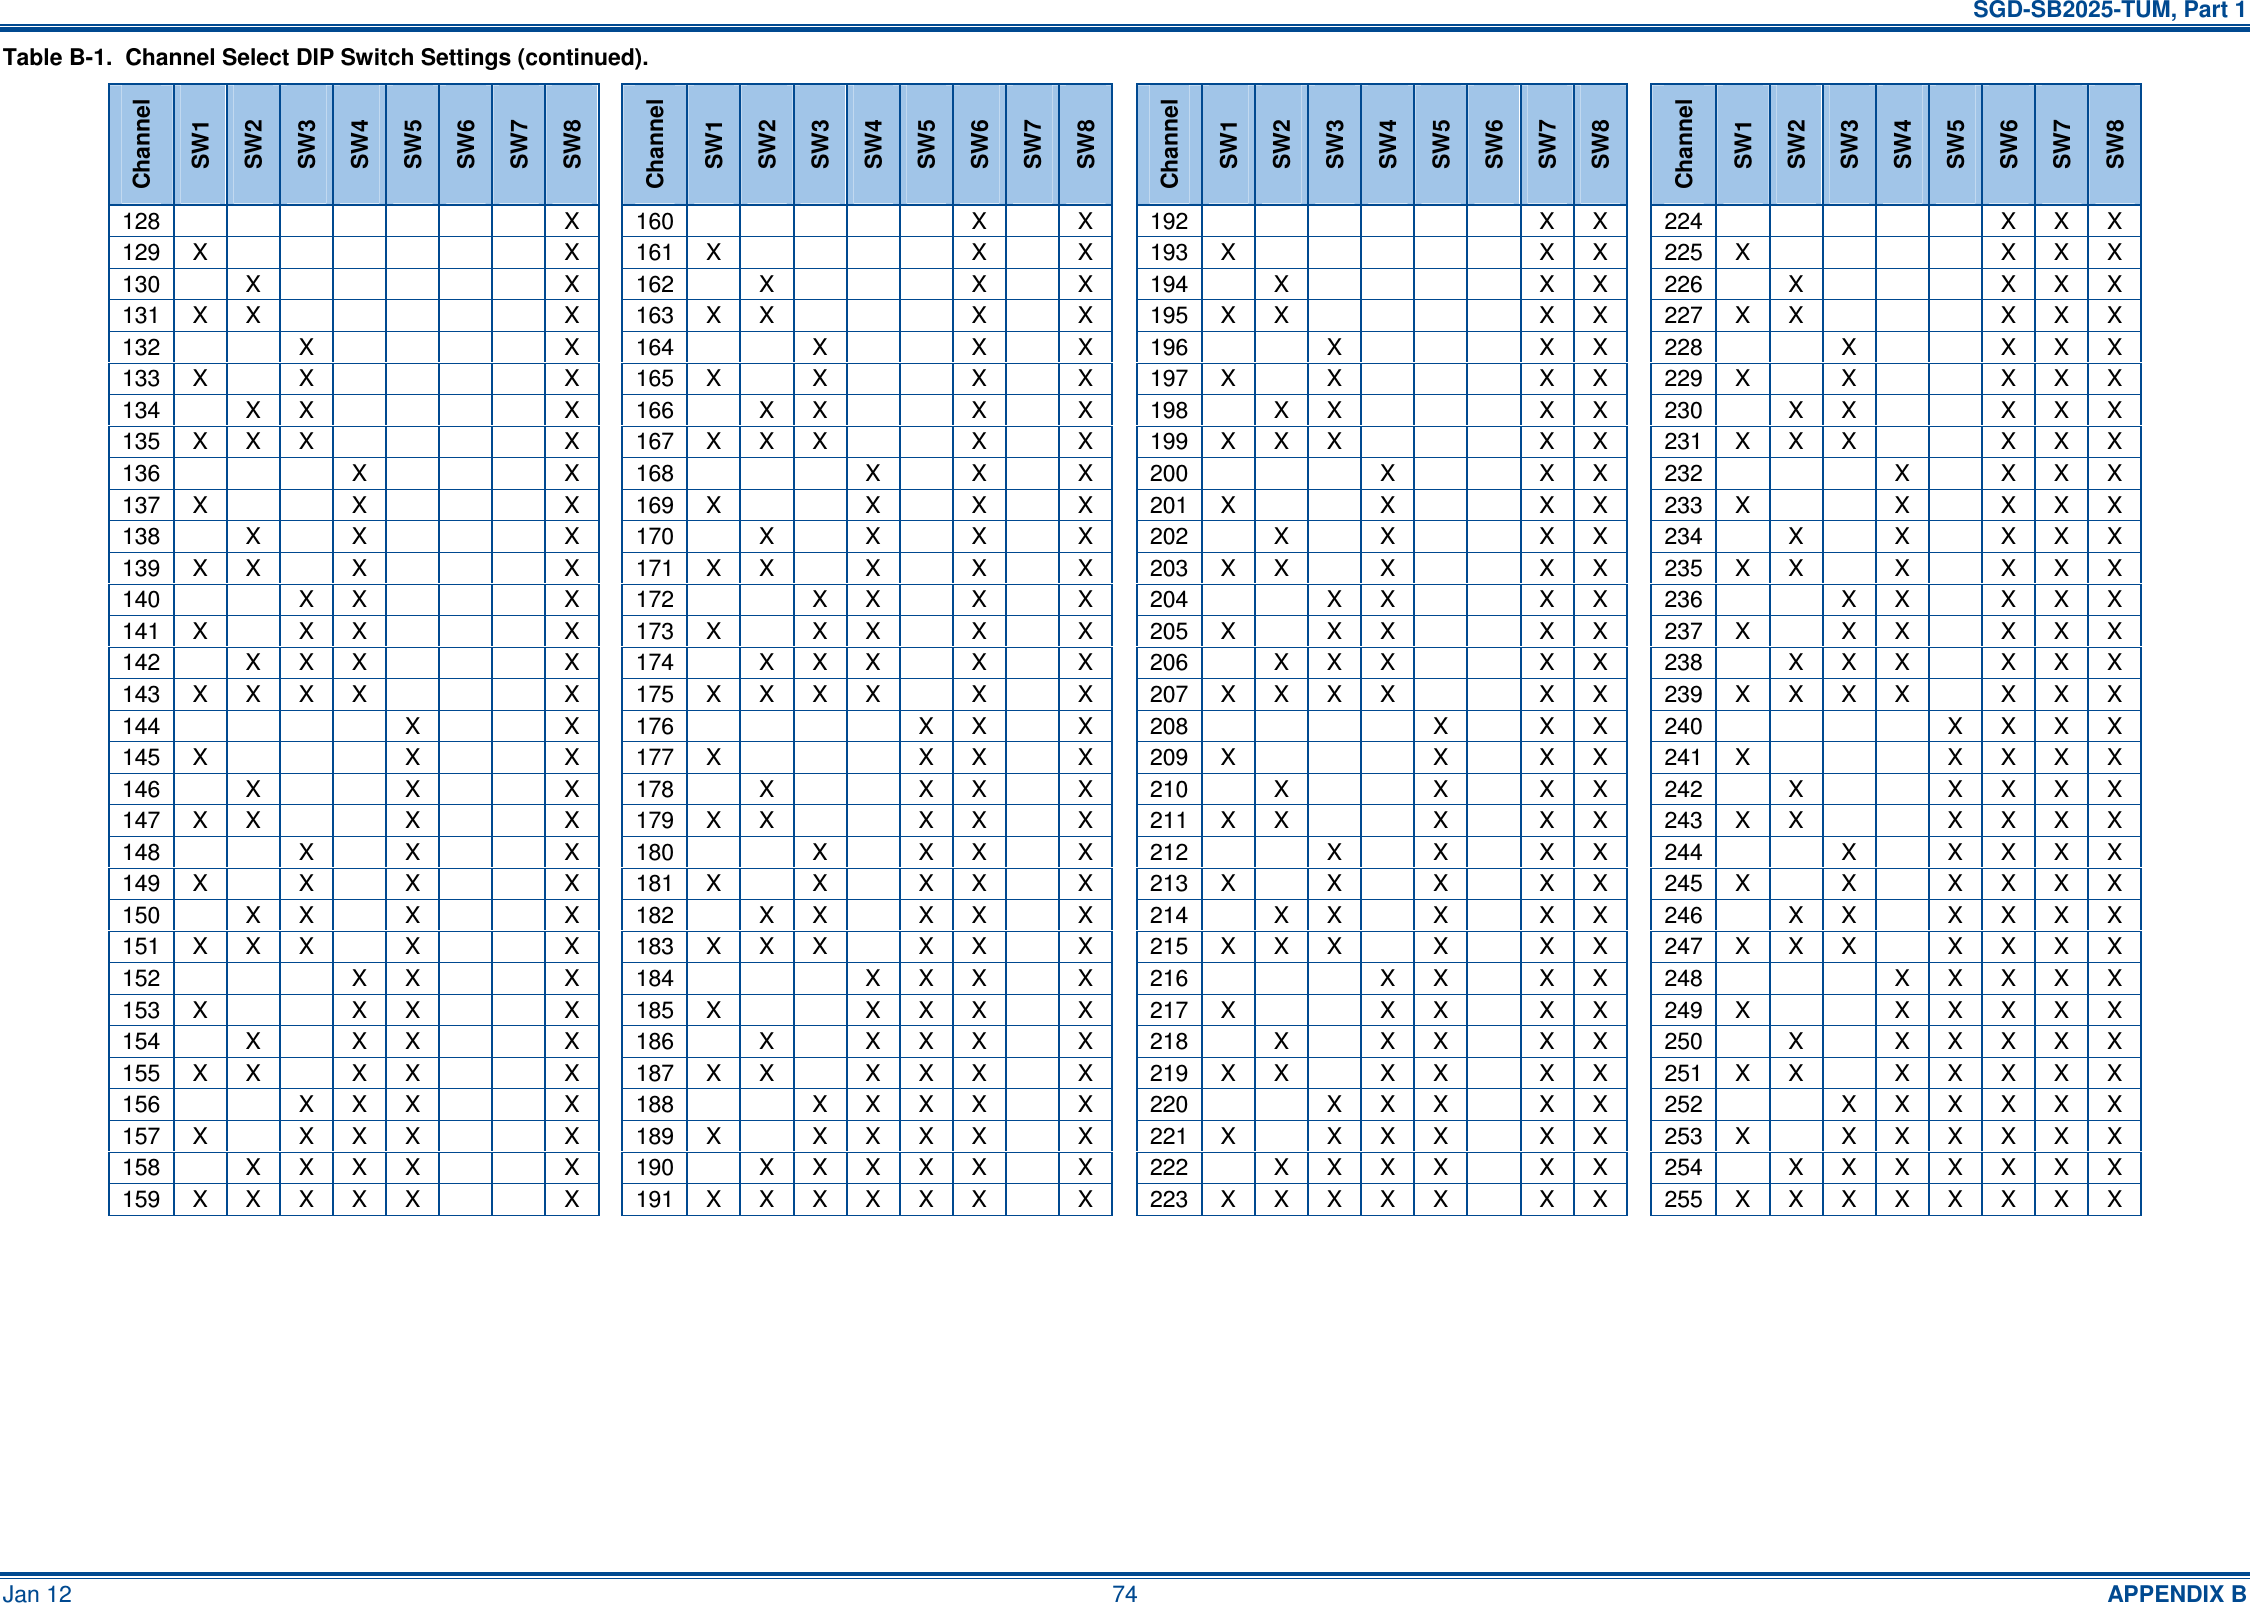Click the SW4 'X' in the channel 136 row

click(359, 473)
